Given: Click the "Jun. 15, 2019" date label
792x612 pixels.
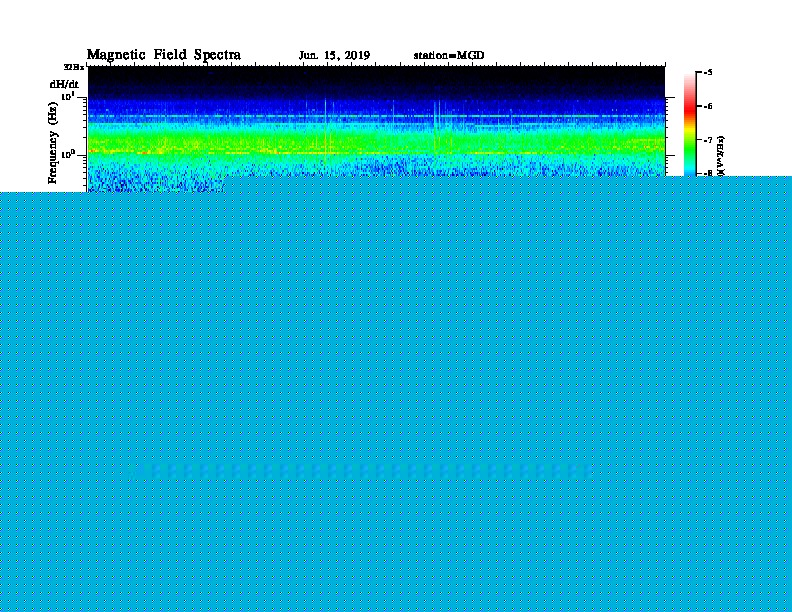Looking at the screenshot, I should click(334, 56).
